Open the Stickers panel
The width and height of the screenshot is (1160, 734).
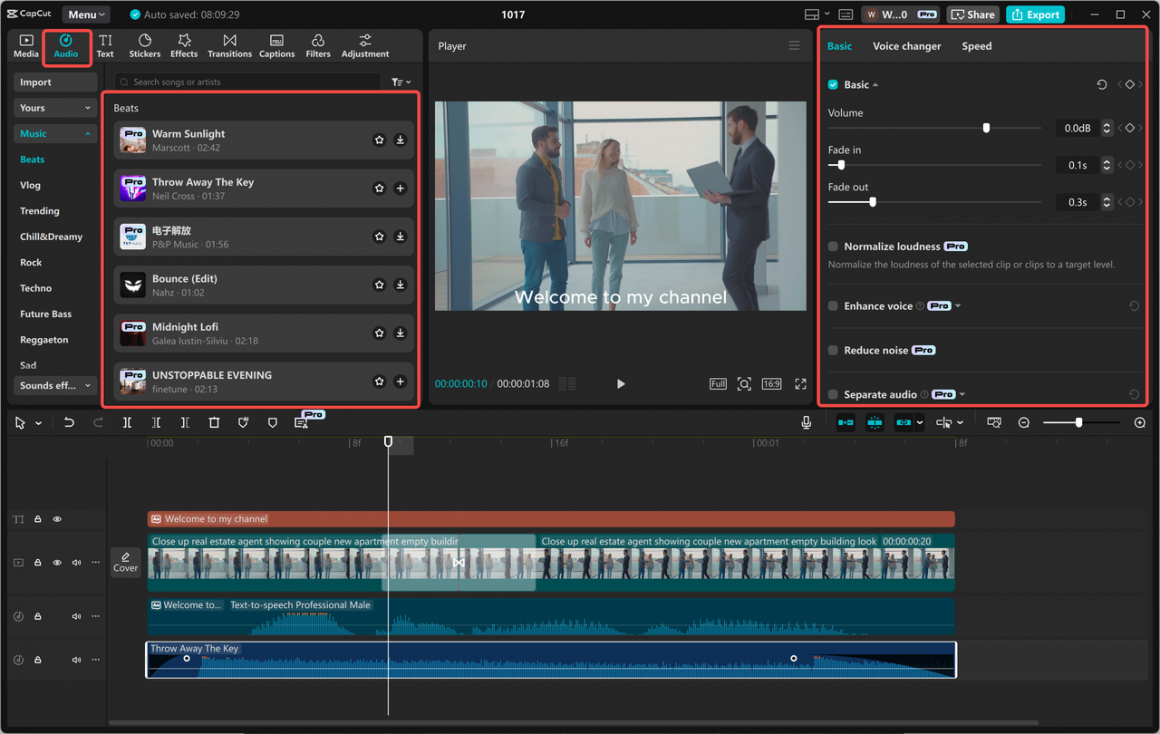pyautogui.click(x=144, y=45)
